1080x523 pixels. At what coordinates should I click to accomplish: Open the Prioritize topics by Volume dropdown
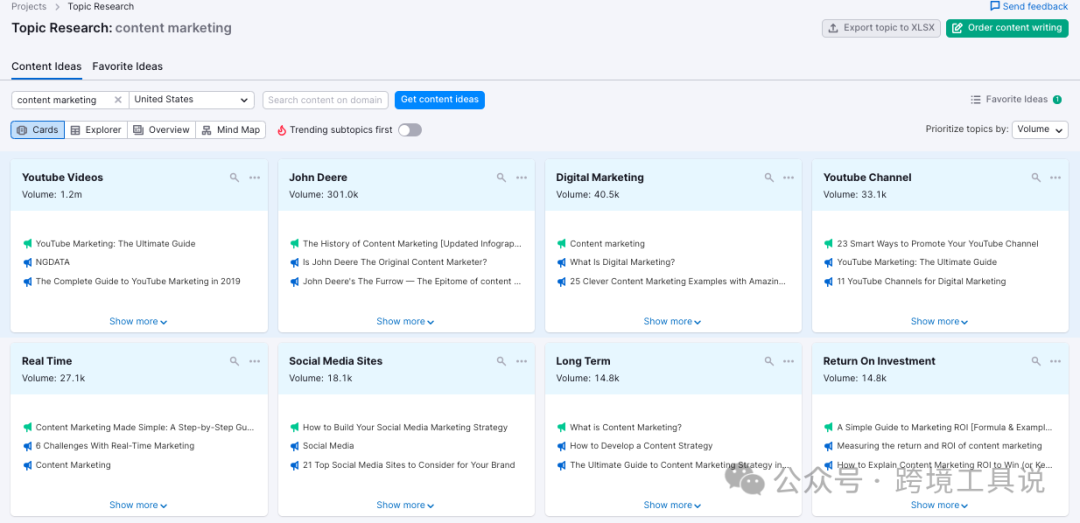pyautogui.click(x=1040, y=130)
